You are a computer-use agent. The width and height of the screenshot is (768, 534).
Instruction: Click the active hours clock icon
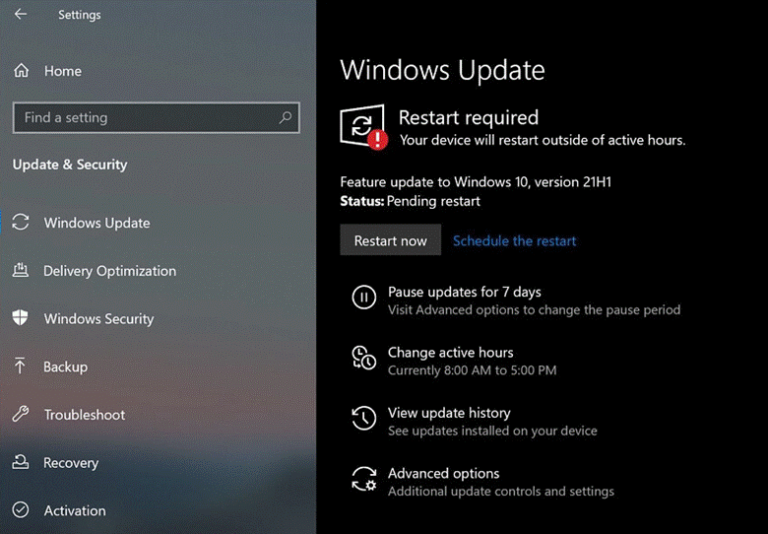pyautogui.click(x=364, y=357)
